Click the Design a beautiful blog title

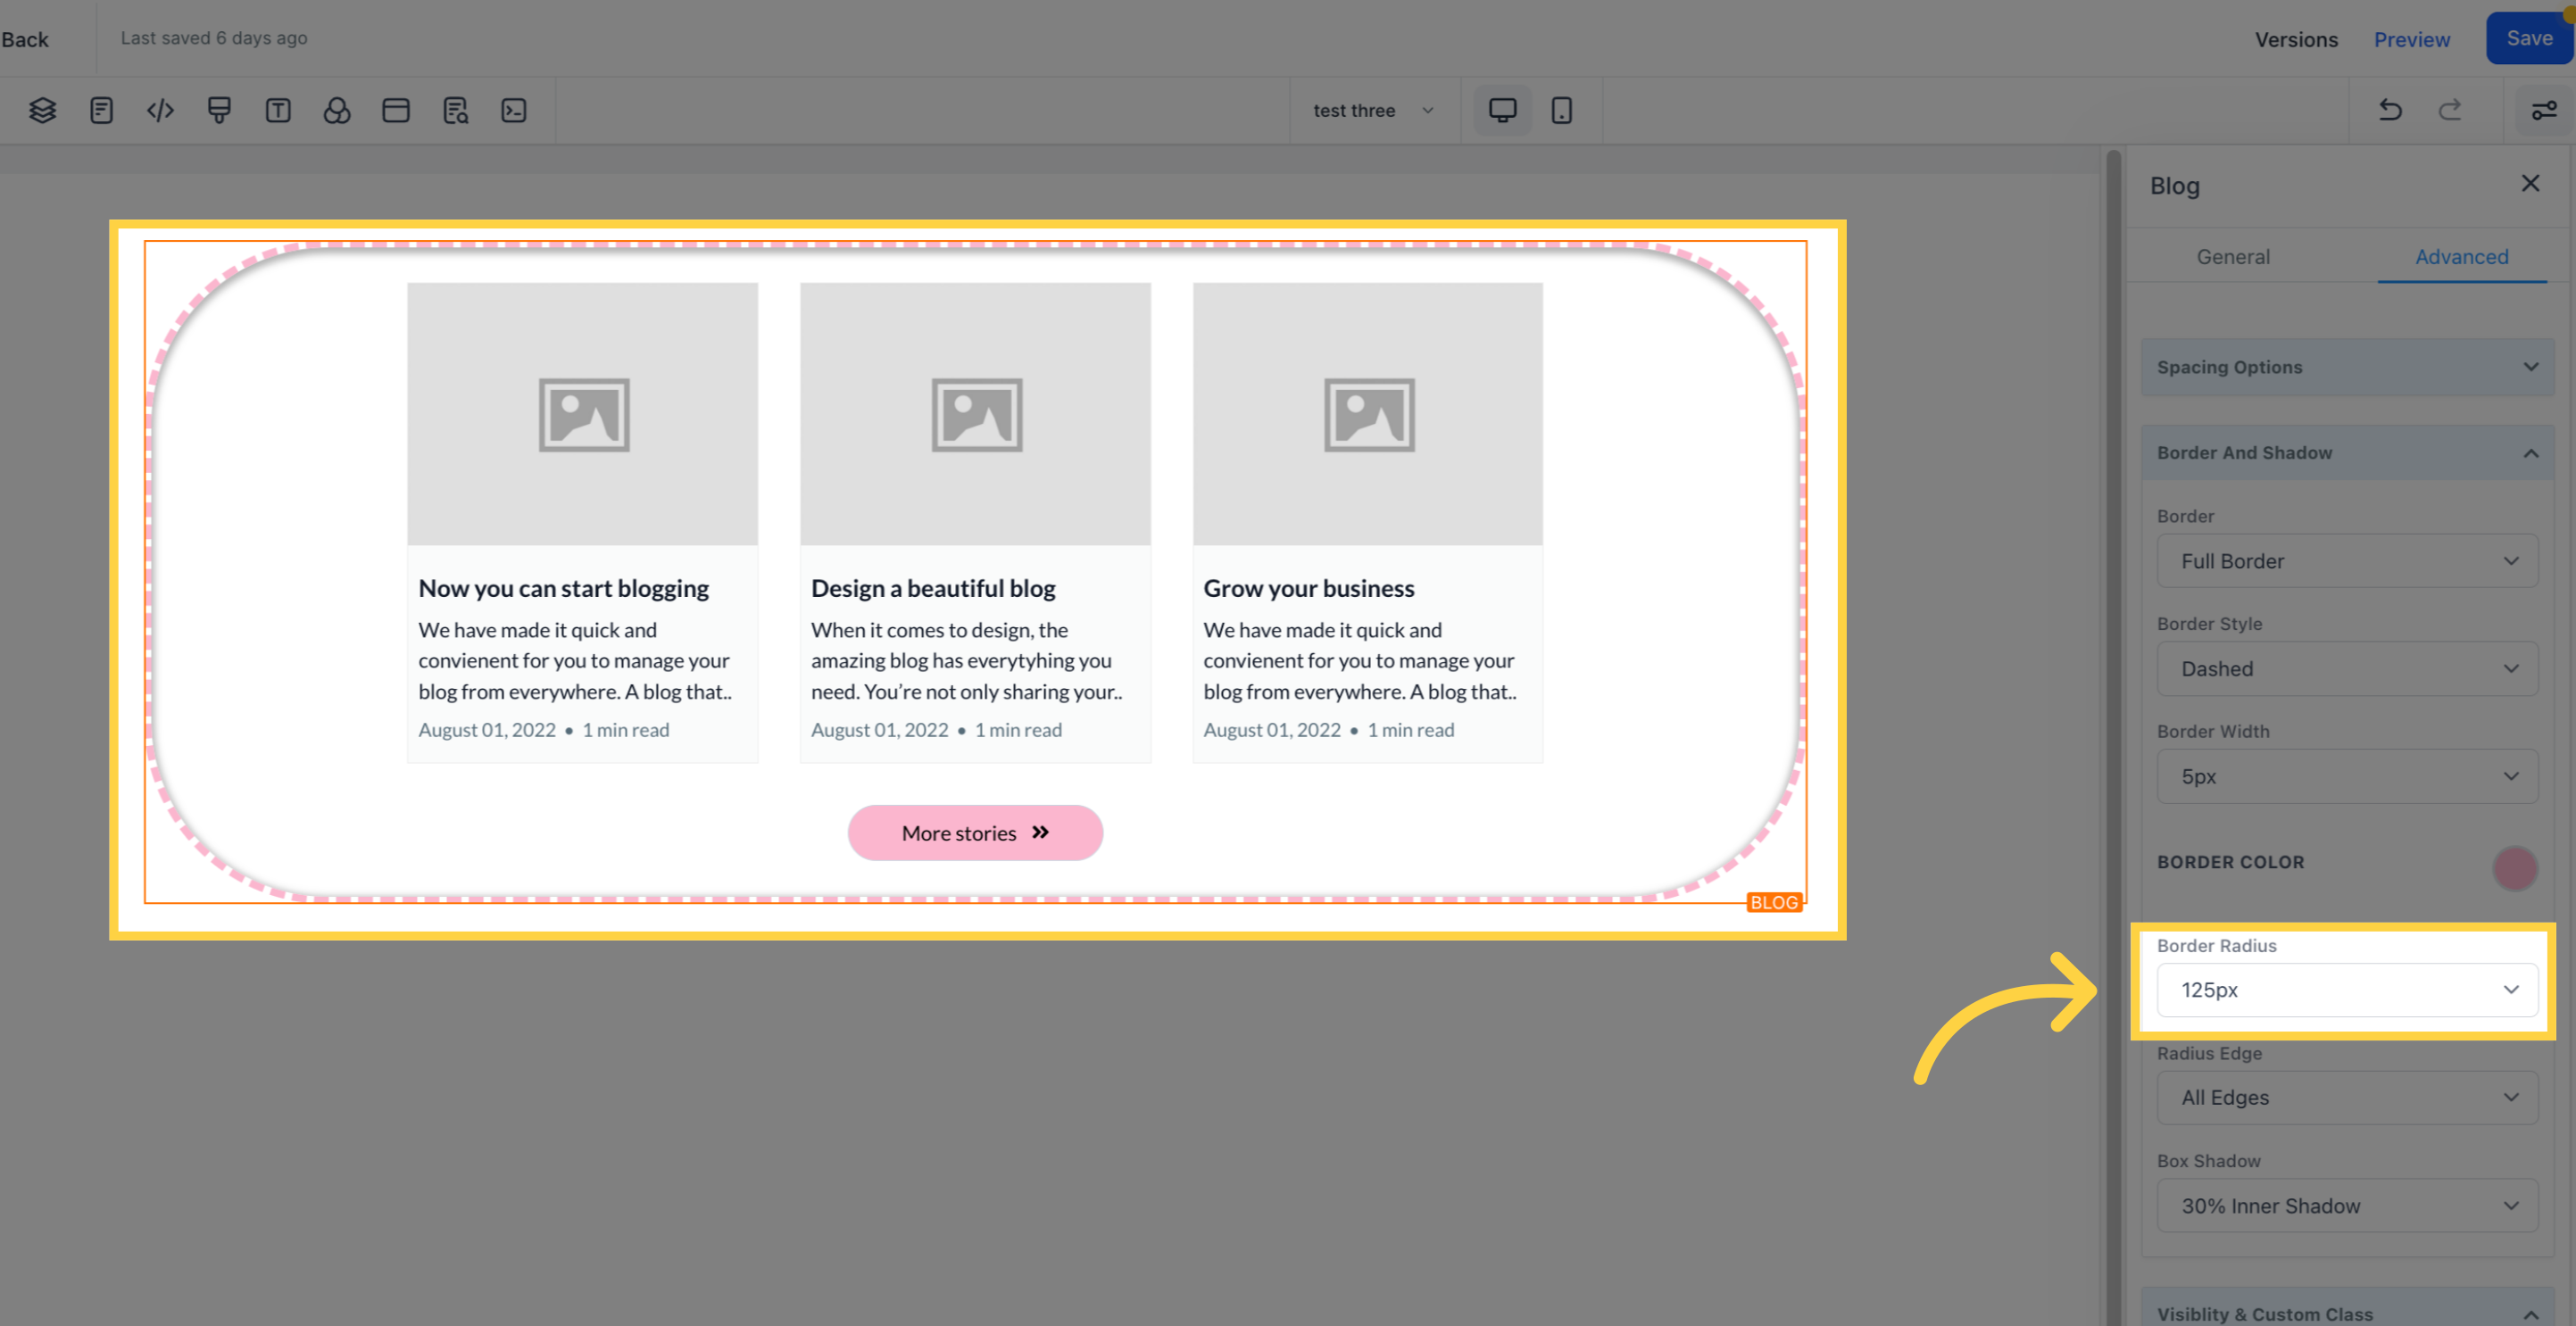click(x=933, y=588)
